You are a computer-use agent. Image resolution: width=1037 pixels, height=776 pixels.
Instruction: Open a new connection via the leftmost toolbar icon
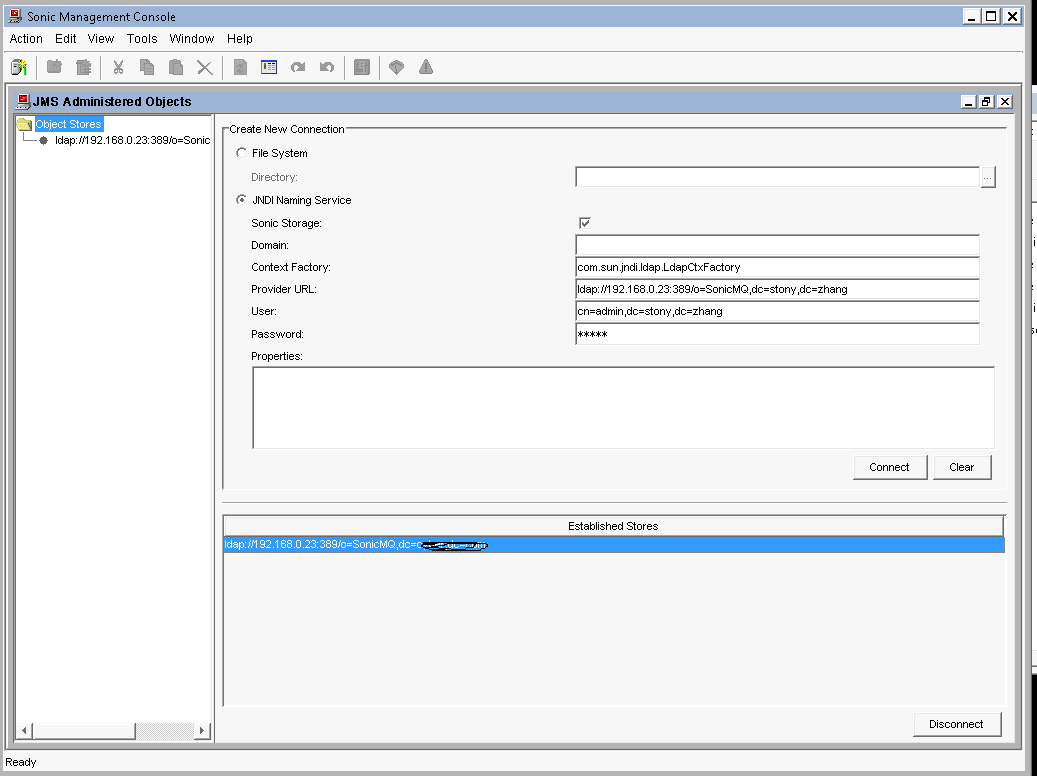(x=19, y=67)
